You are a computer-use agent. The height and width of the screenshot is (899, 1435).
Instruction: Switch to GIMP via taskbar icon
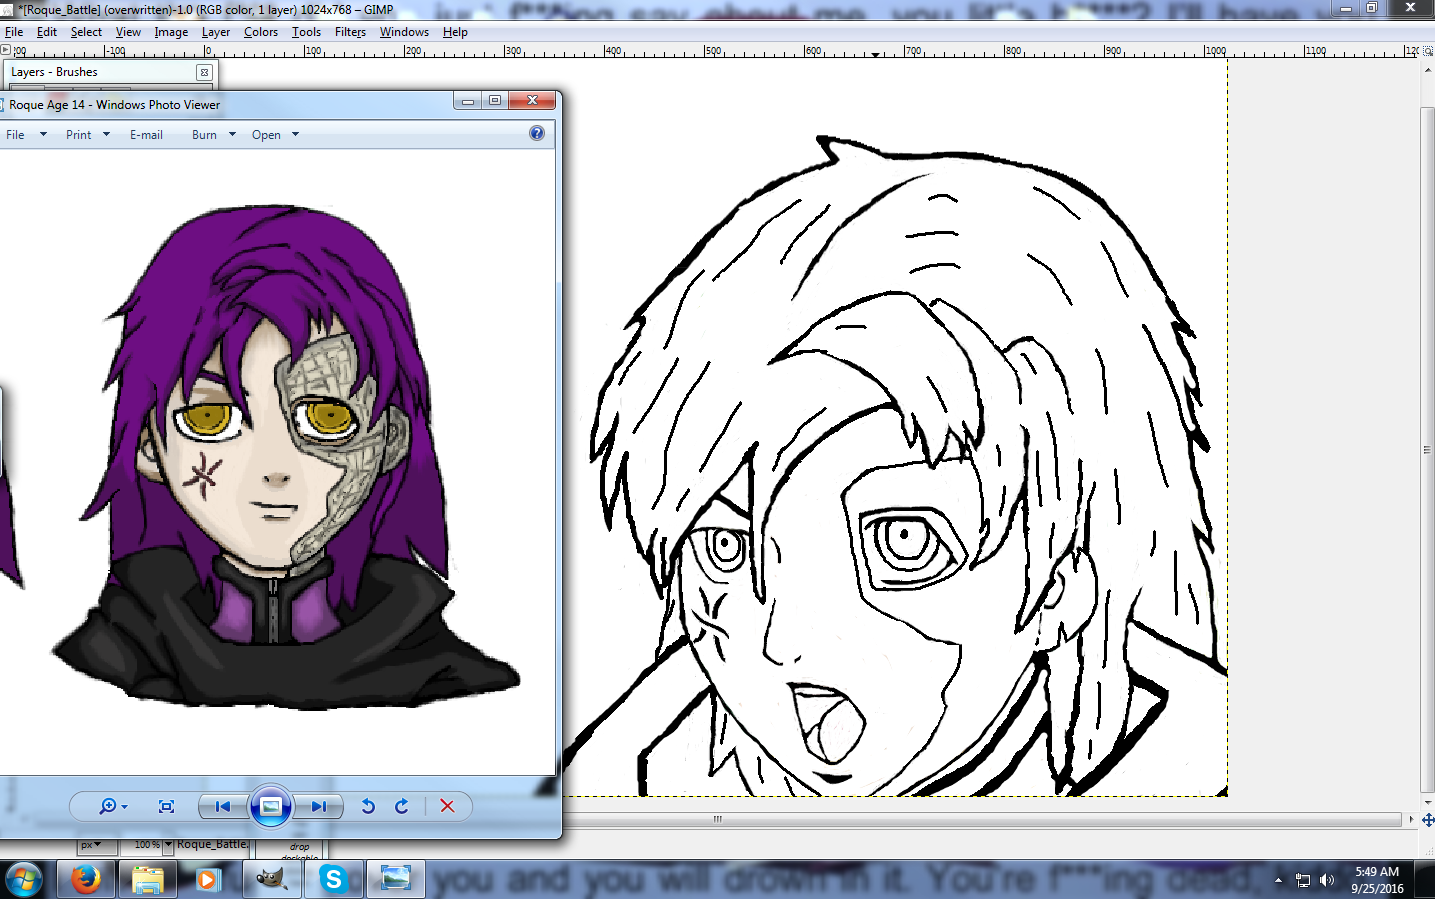click(271, 880)
